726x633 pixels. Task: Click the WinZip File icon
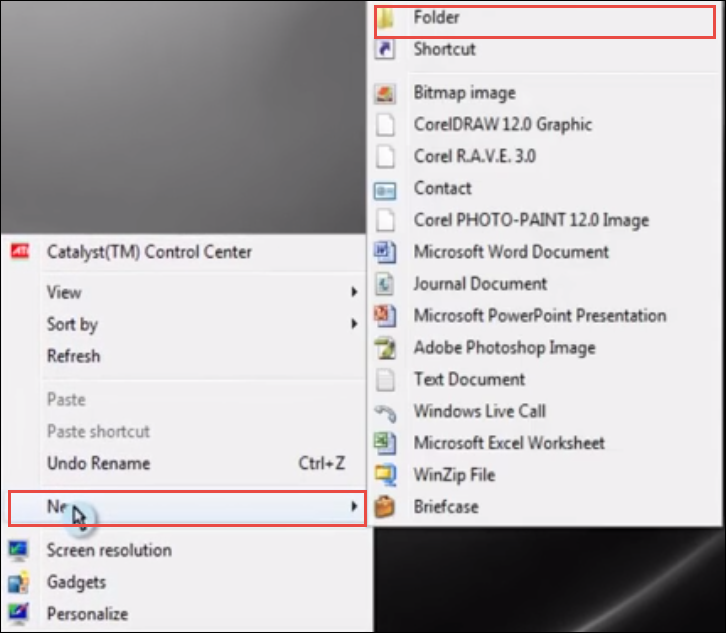385,475
